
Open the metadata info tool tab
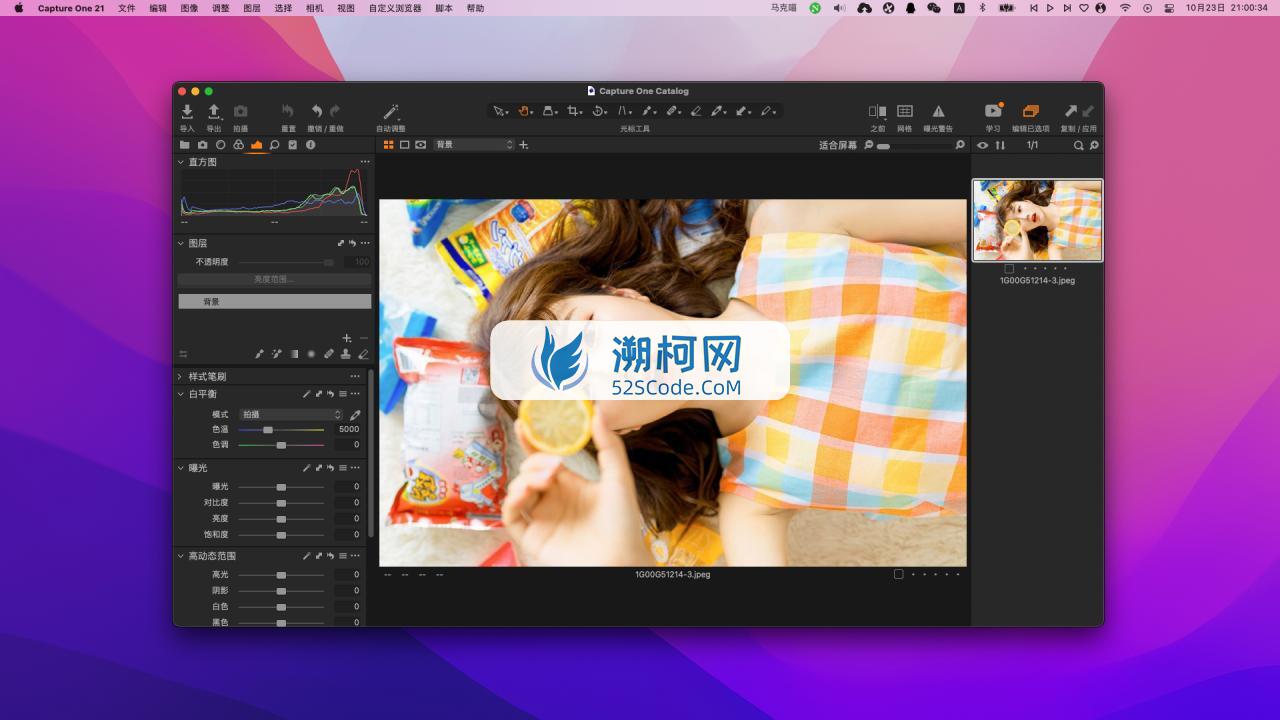[311, 145]
